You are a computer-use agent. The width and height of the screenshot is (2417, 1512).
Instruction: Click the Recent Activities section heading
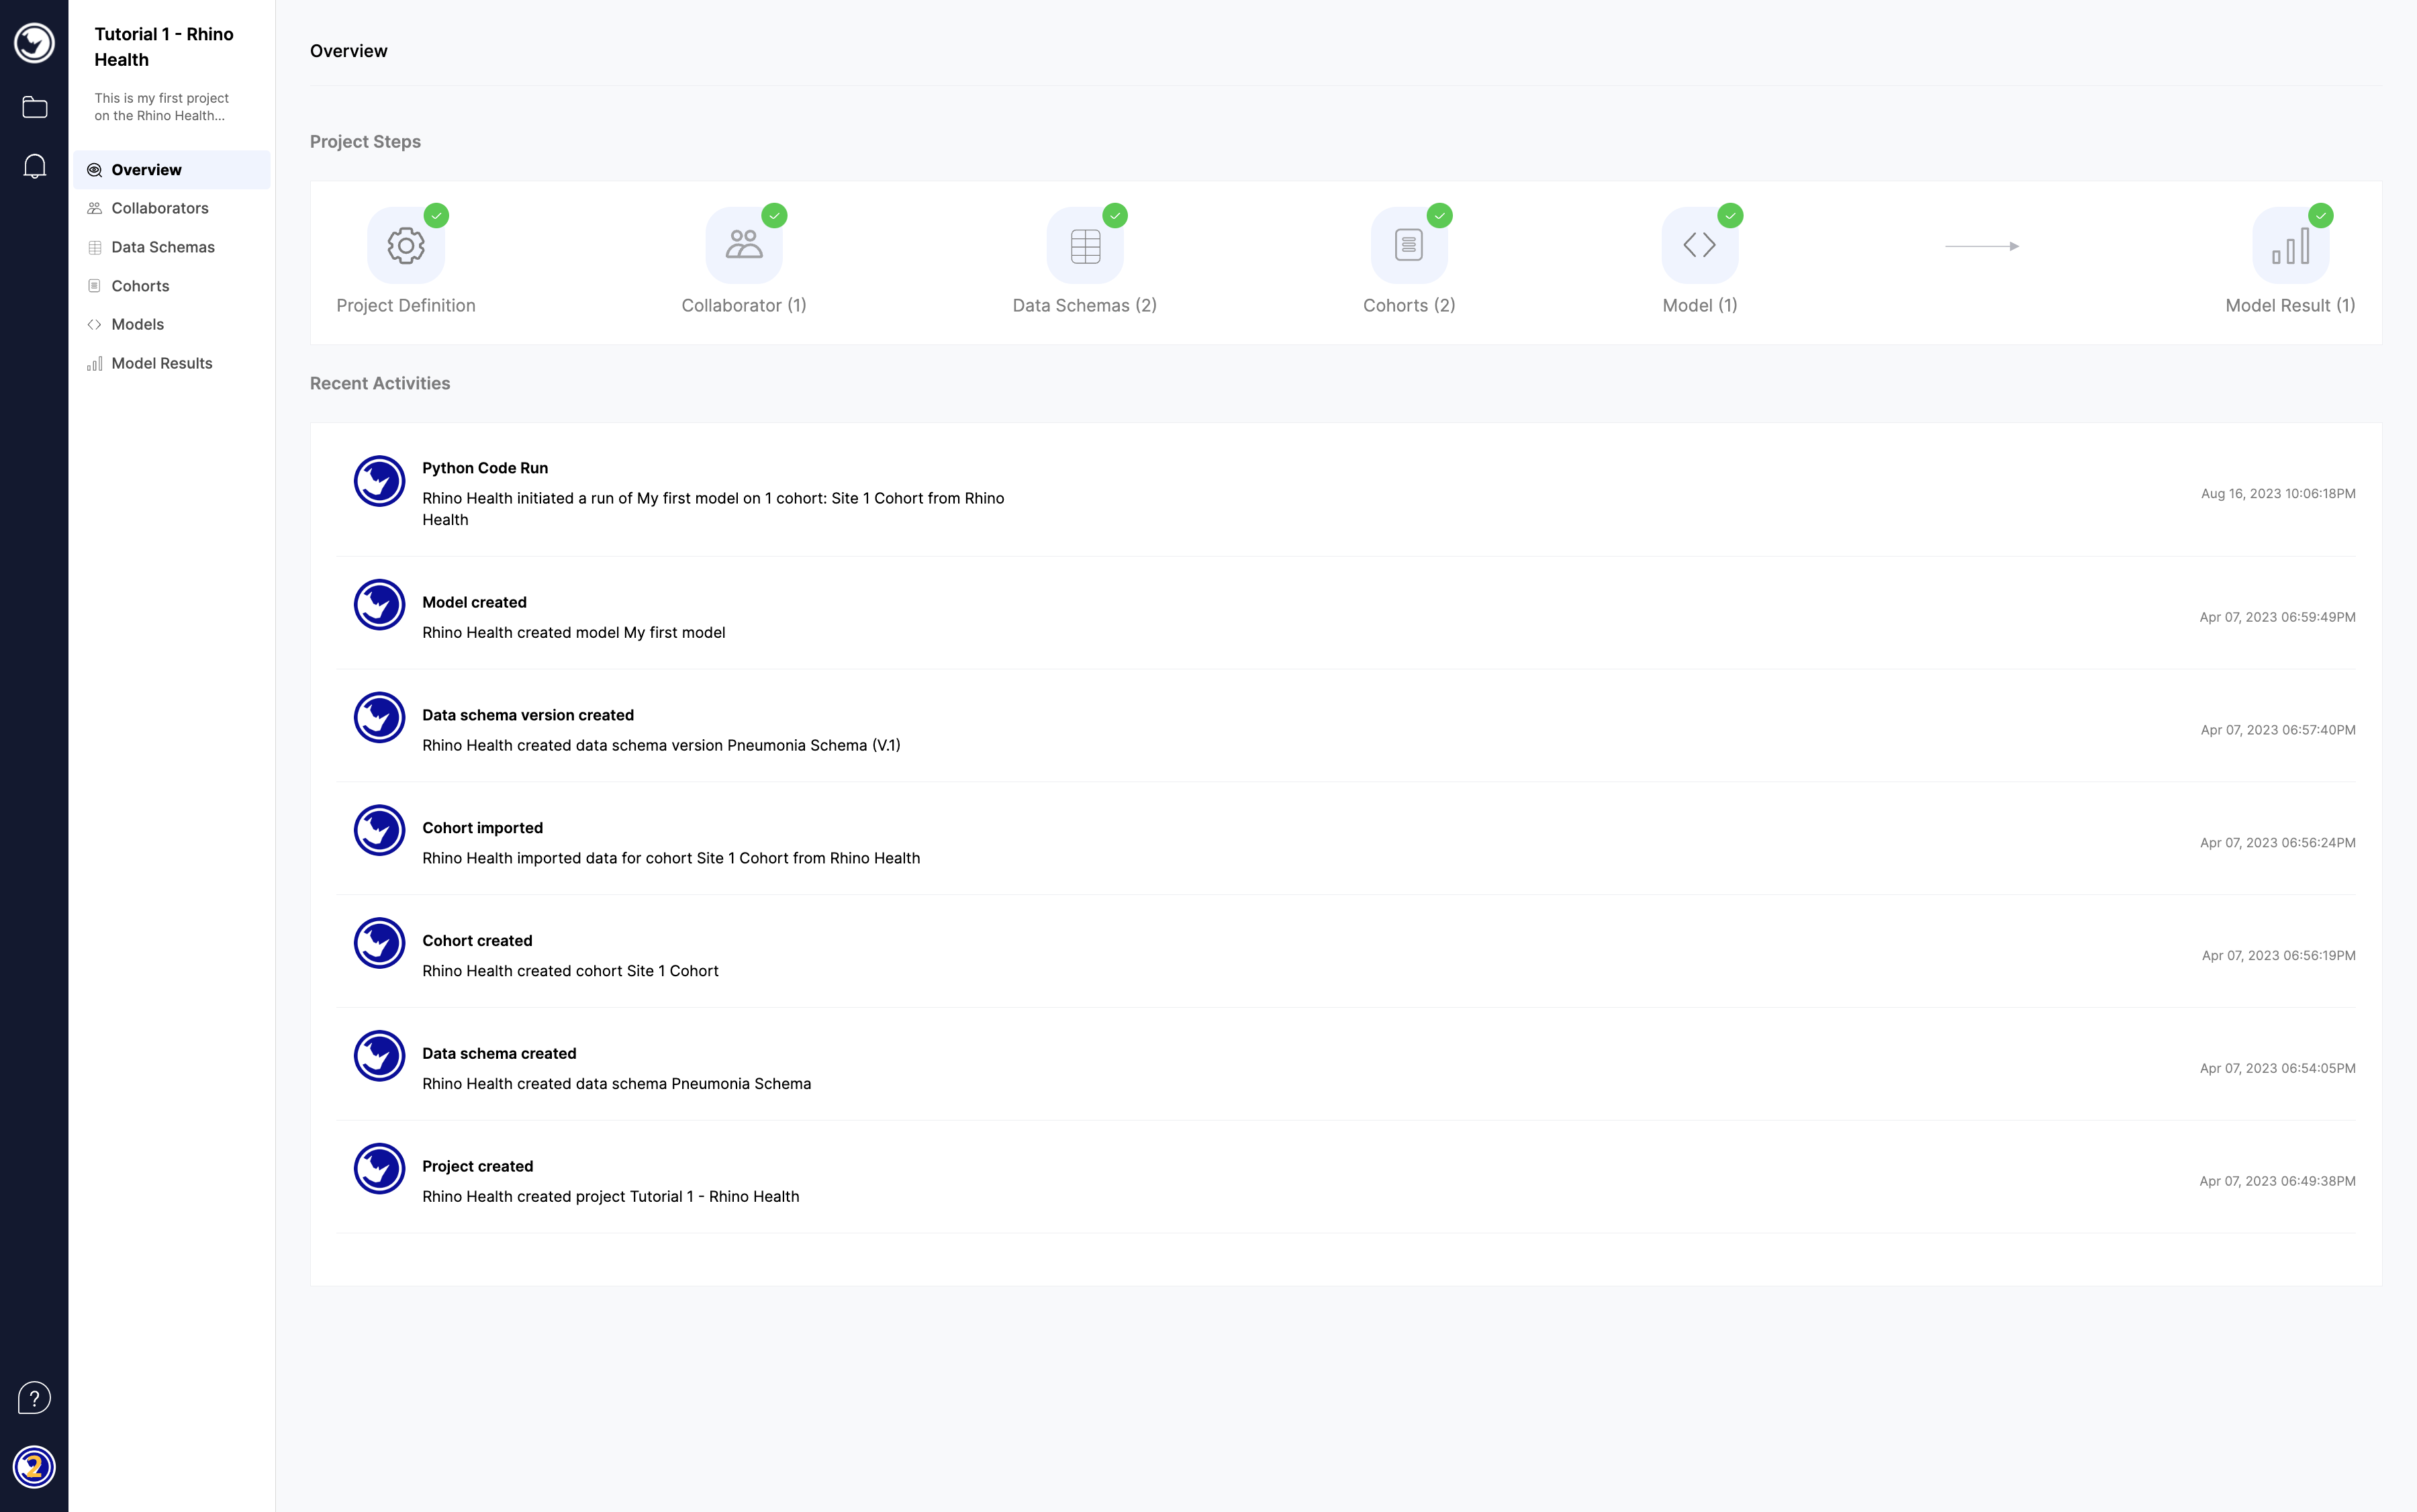[x=380, y=384]
